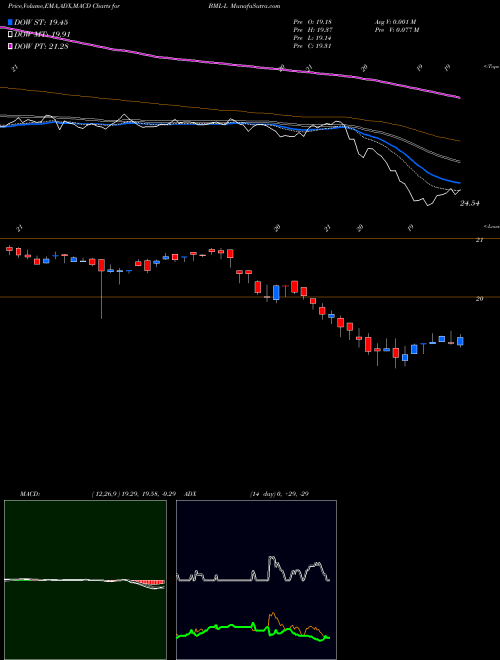Click the Pre L: 19.14 value
Viewport: 500px width, 660px height.
point(313,38)
